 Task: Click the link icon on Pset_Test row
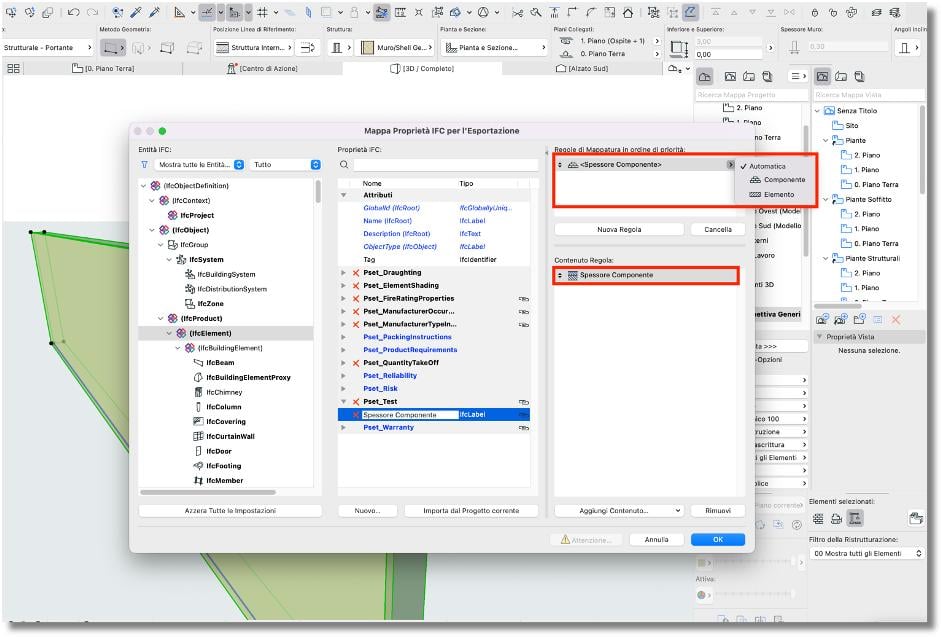pyautogui.click(x=522, y=401)
